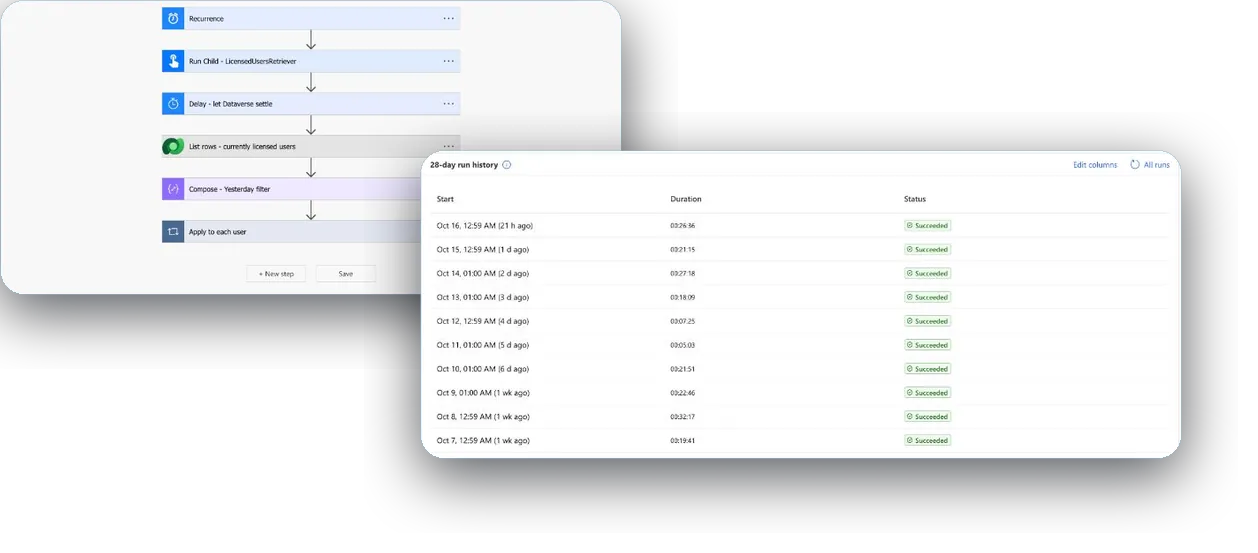Open the Oct 16, 12:59 AM run
The image size is (1258, 553).
(x=484, y=226)
